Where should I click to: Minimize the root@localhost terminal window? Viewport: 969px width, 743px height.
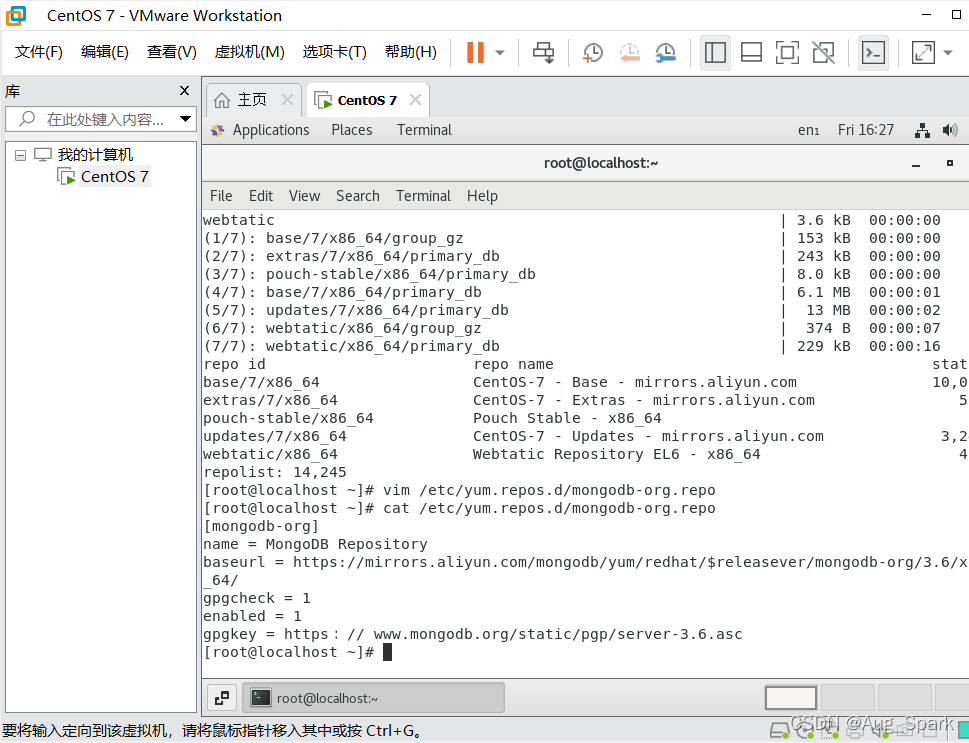(x=916, y=164)
